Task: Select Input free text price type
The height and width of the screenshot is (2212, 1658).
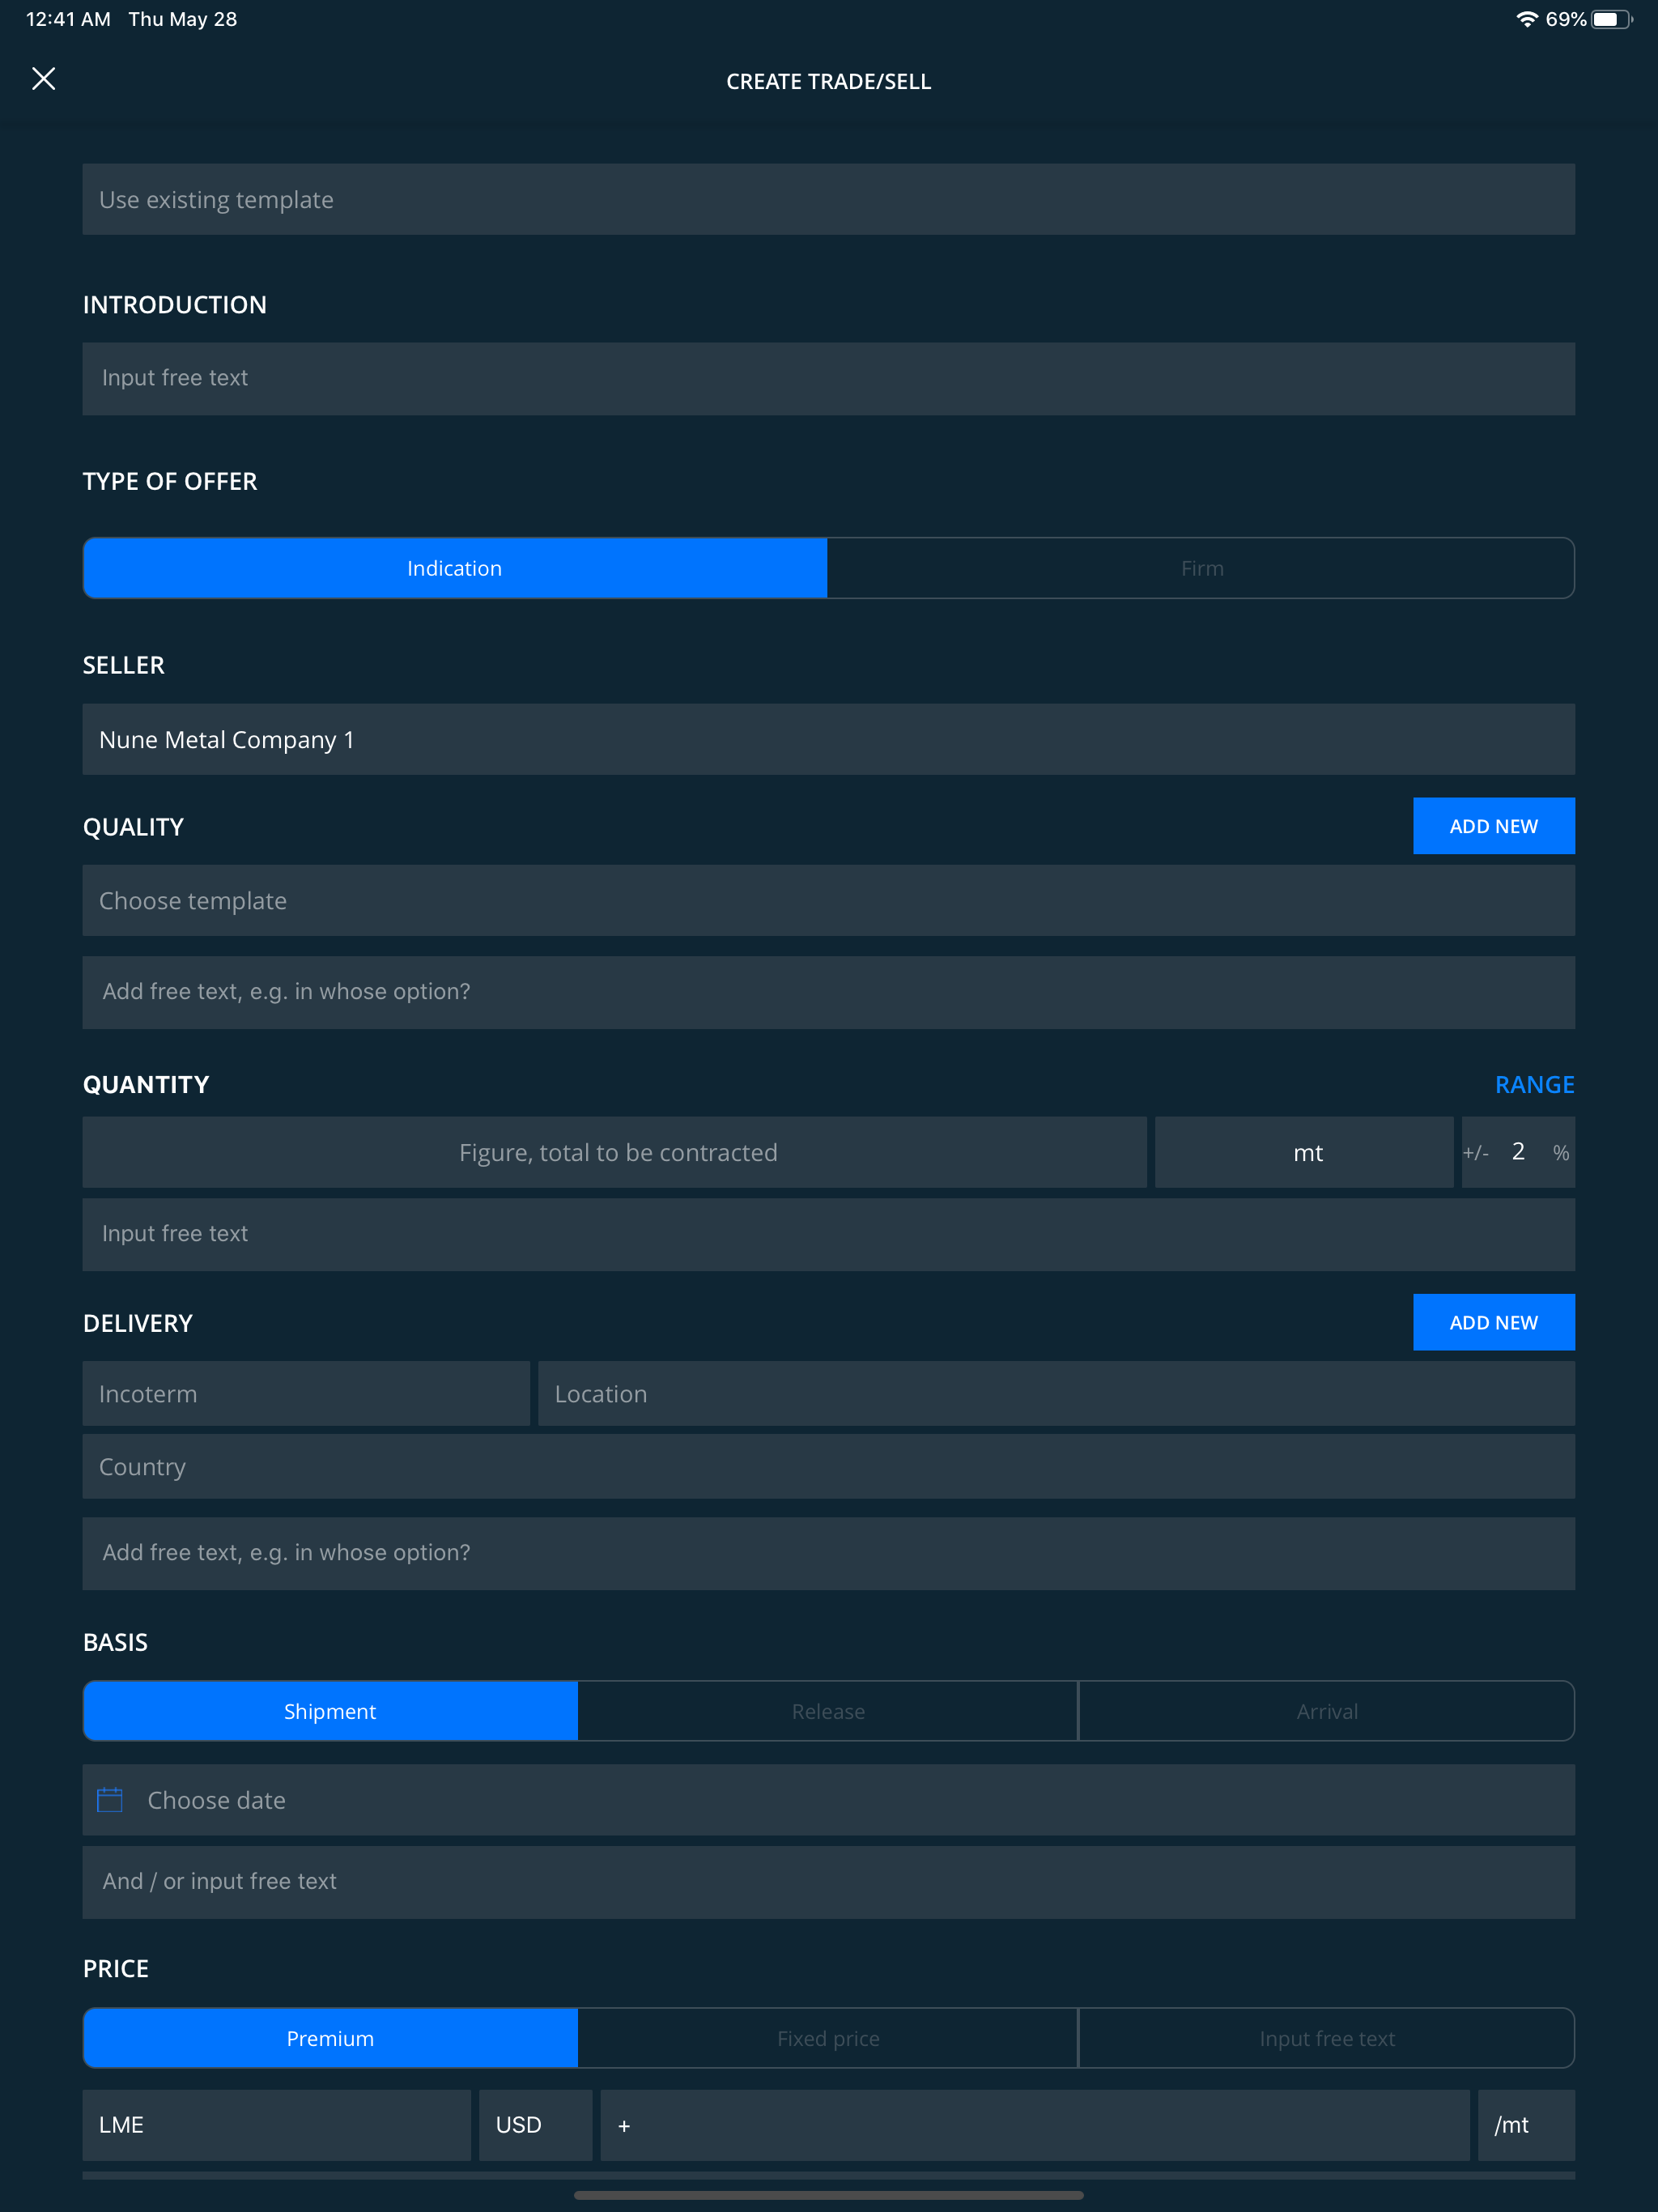Action: (1326, 2038)
